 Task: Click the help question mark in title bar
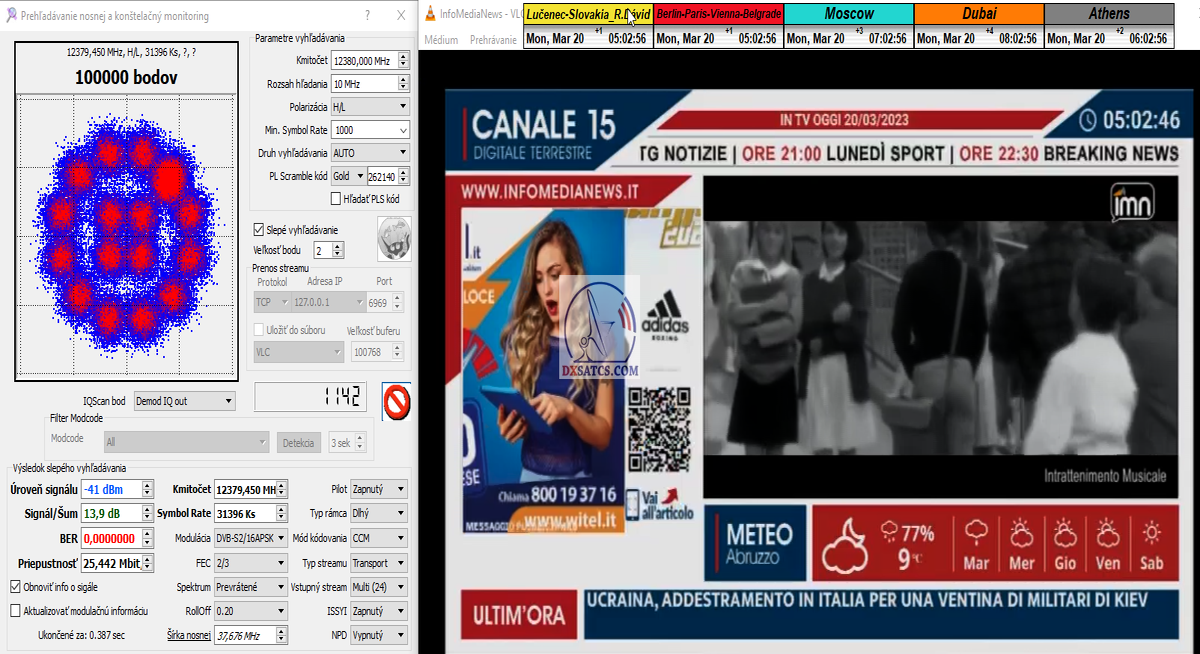367,16
